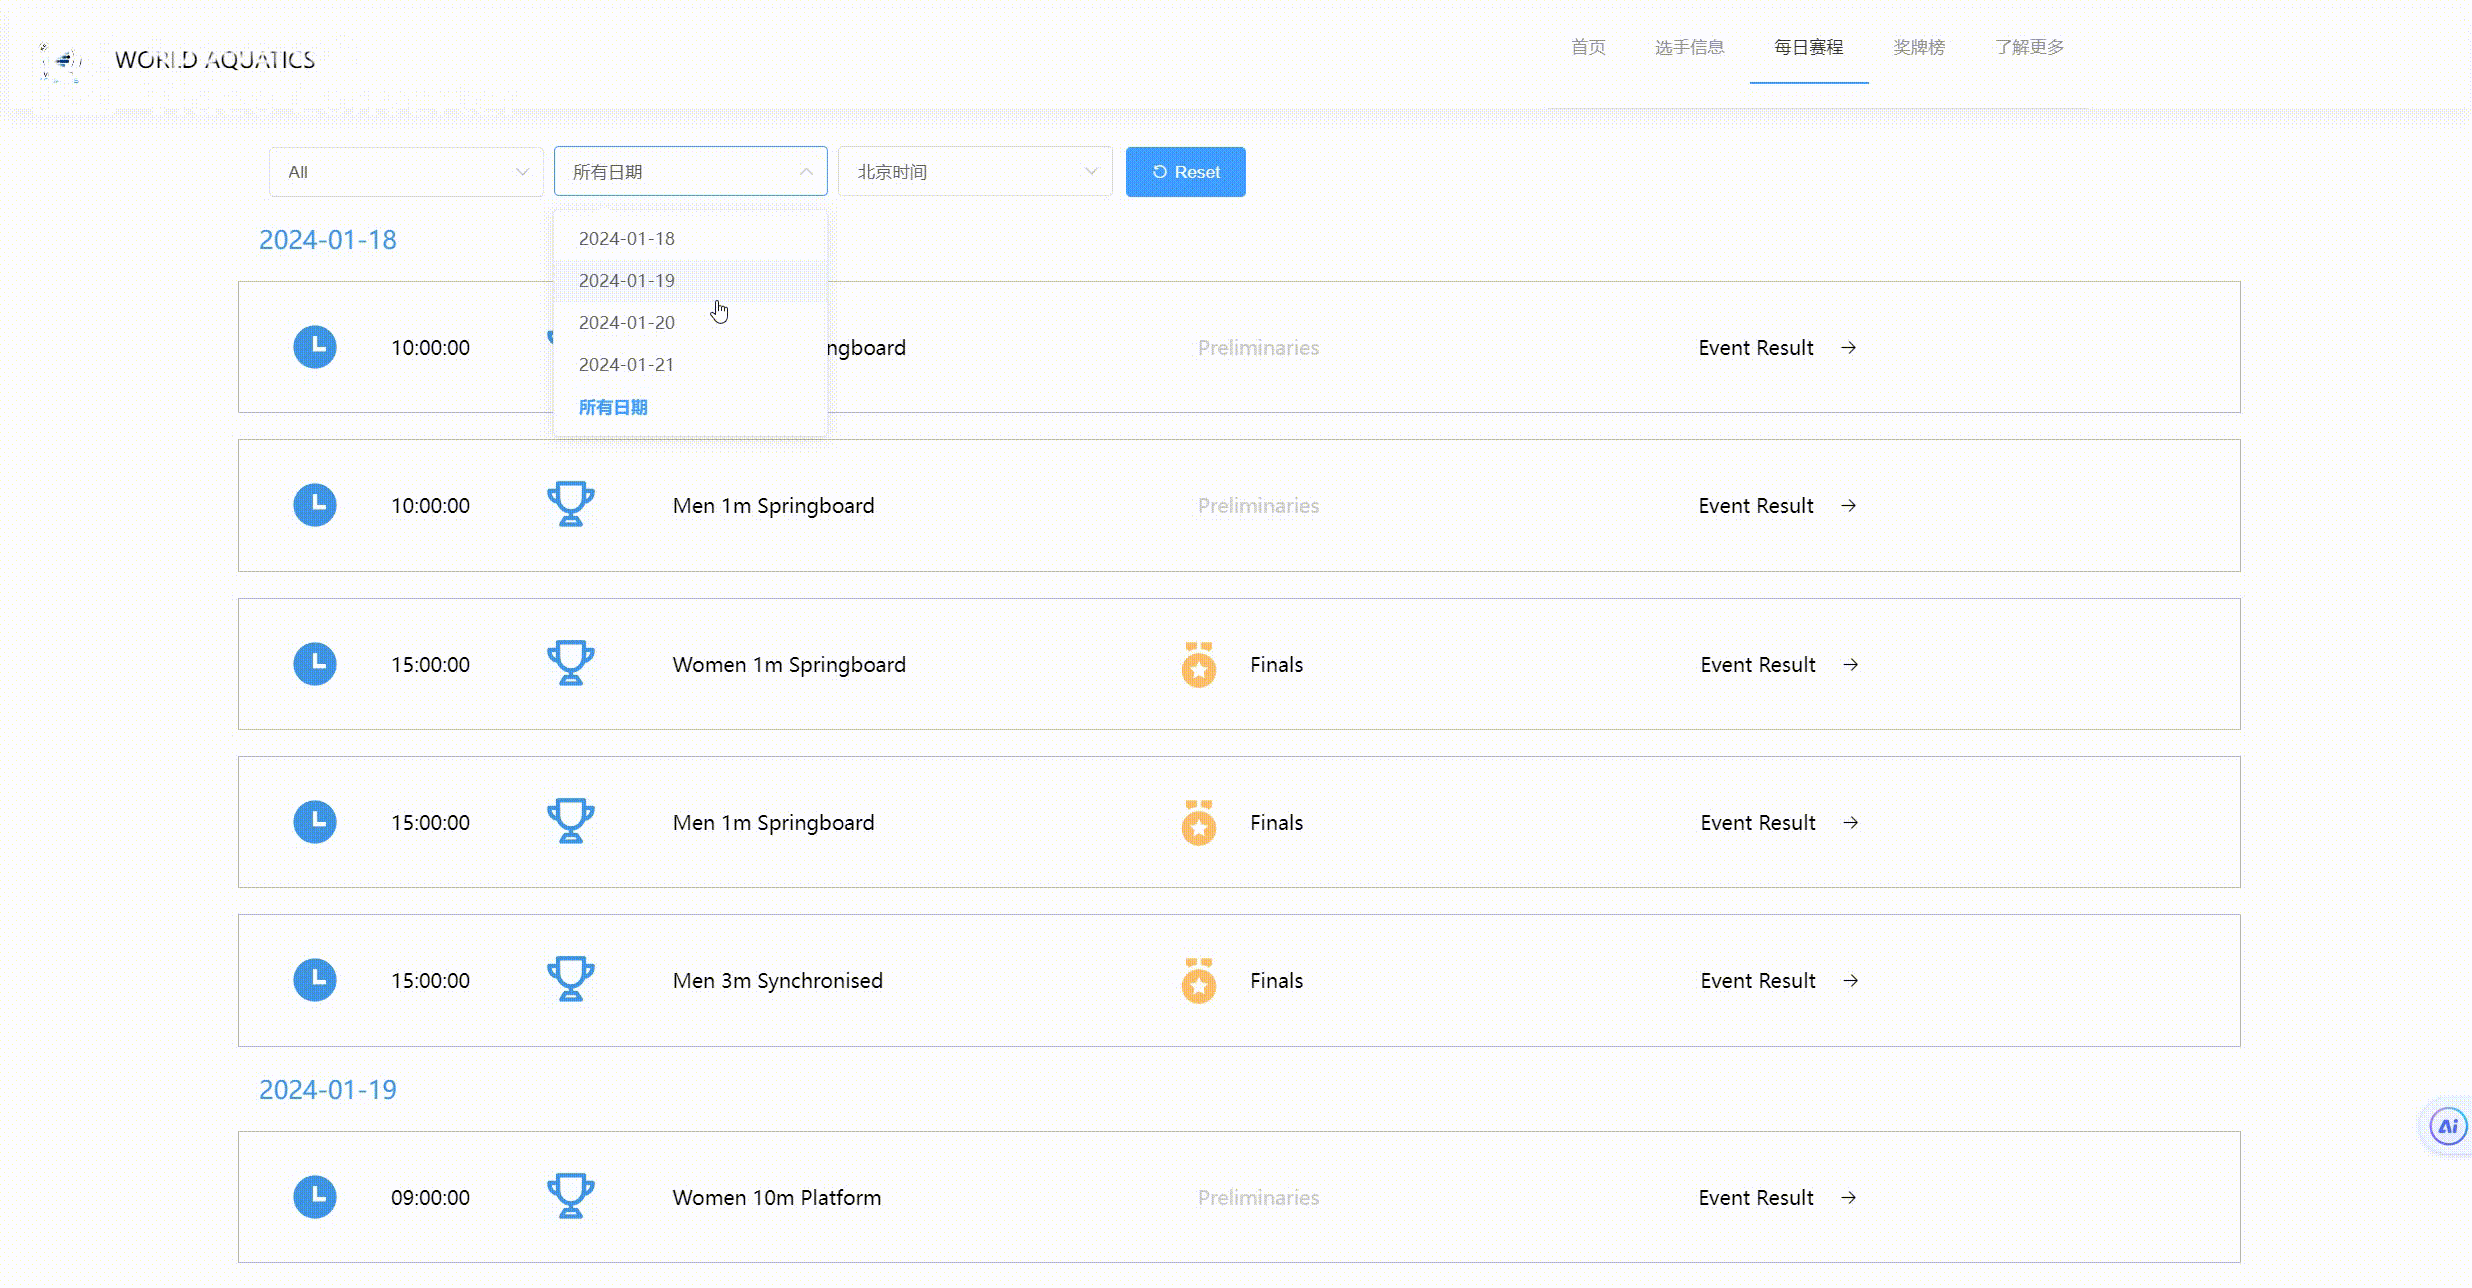Click medal icon in Men 1m Springboard finals row
Image resolution: width=2472 pixels, height=1288 pixels.
[x=1198, y=823]
